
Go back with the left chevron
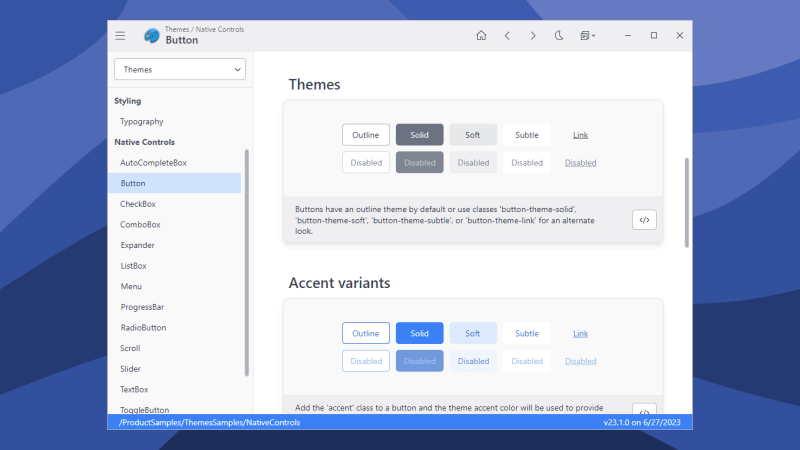507,36
